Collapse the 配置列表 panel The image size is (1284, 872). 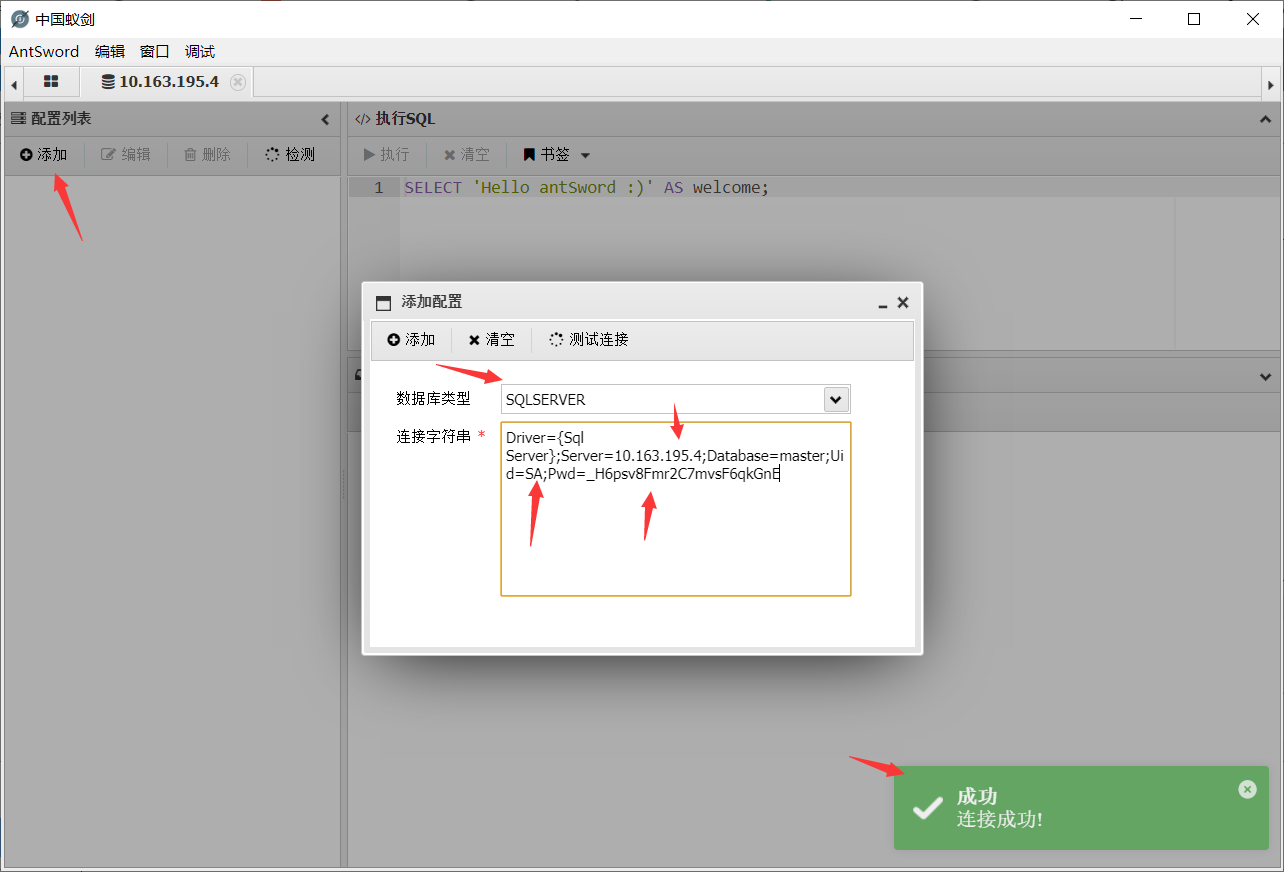pos(325,119)
